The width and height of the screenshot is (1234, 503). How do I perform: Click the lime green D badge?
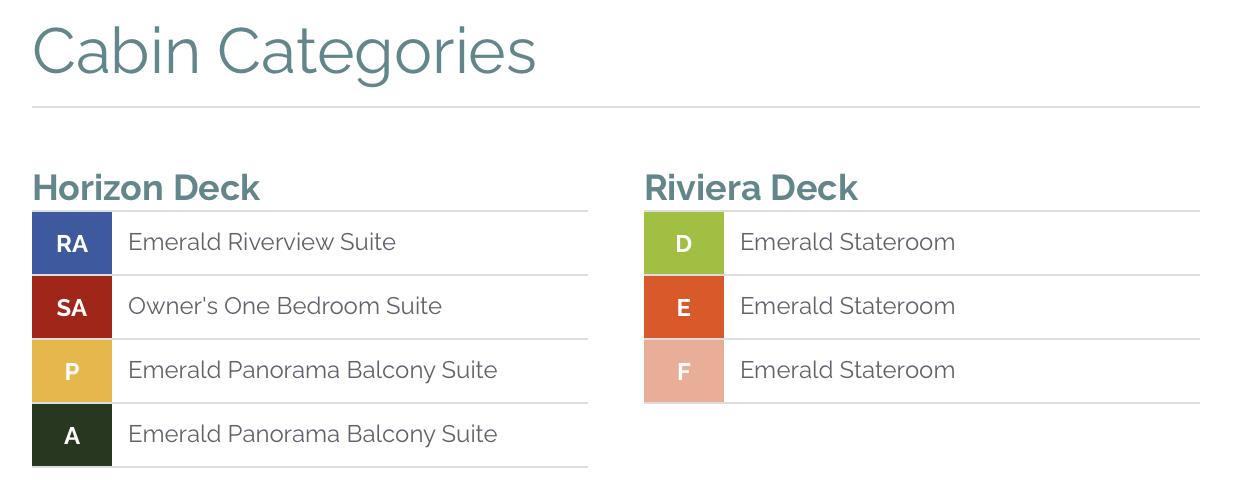click(x=684, y=243)
